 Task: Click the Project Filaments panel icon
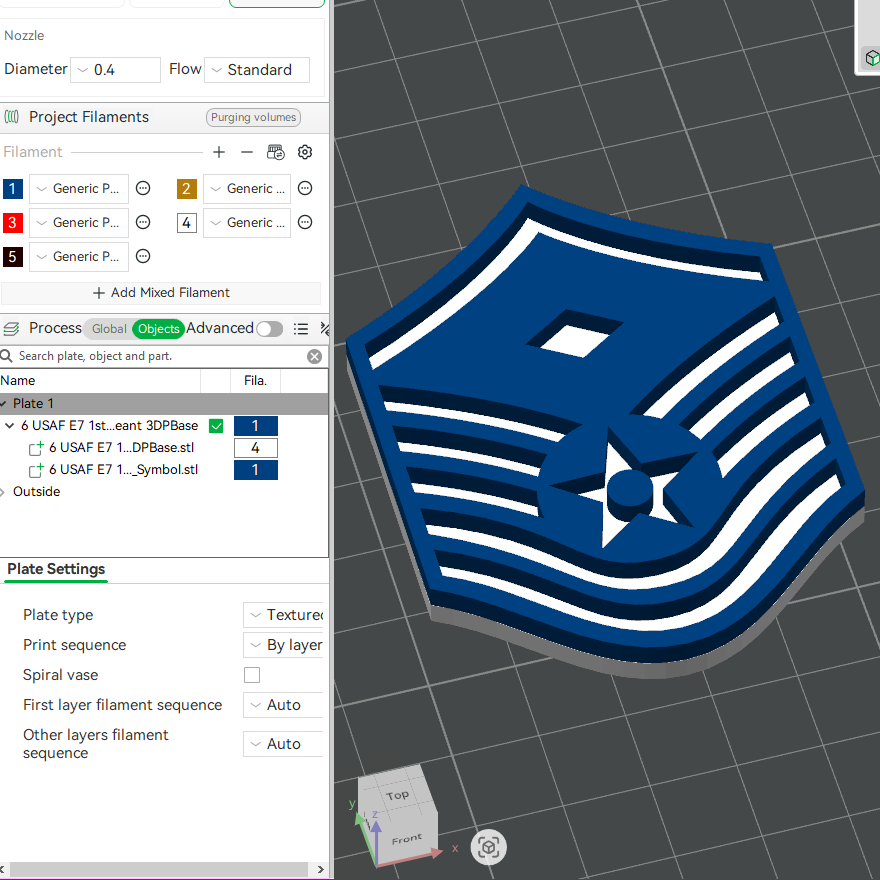(12, 117)
